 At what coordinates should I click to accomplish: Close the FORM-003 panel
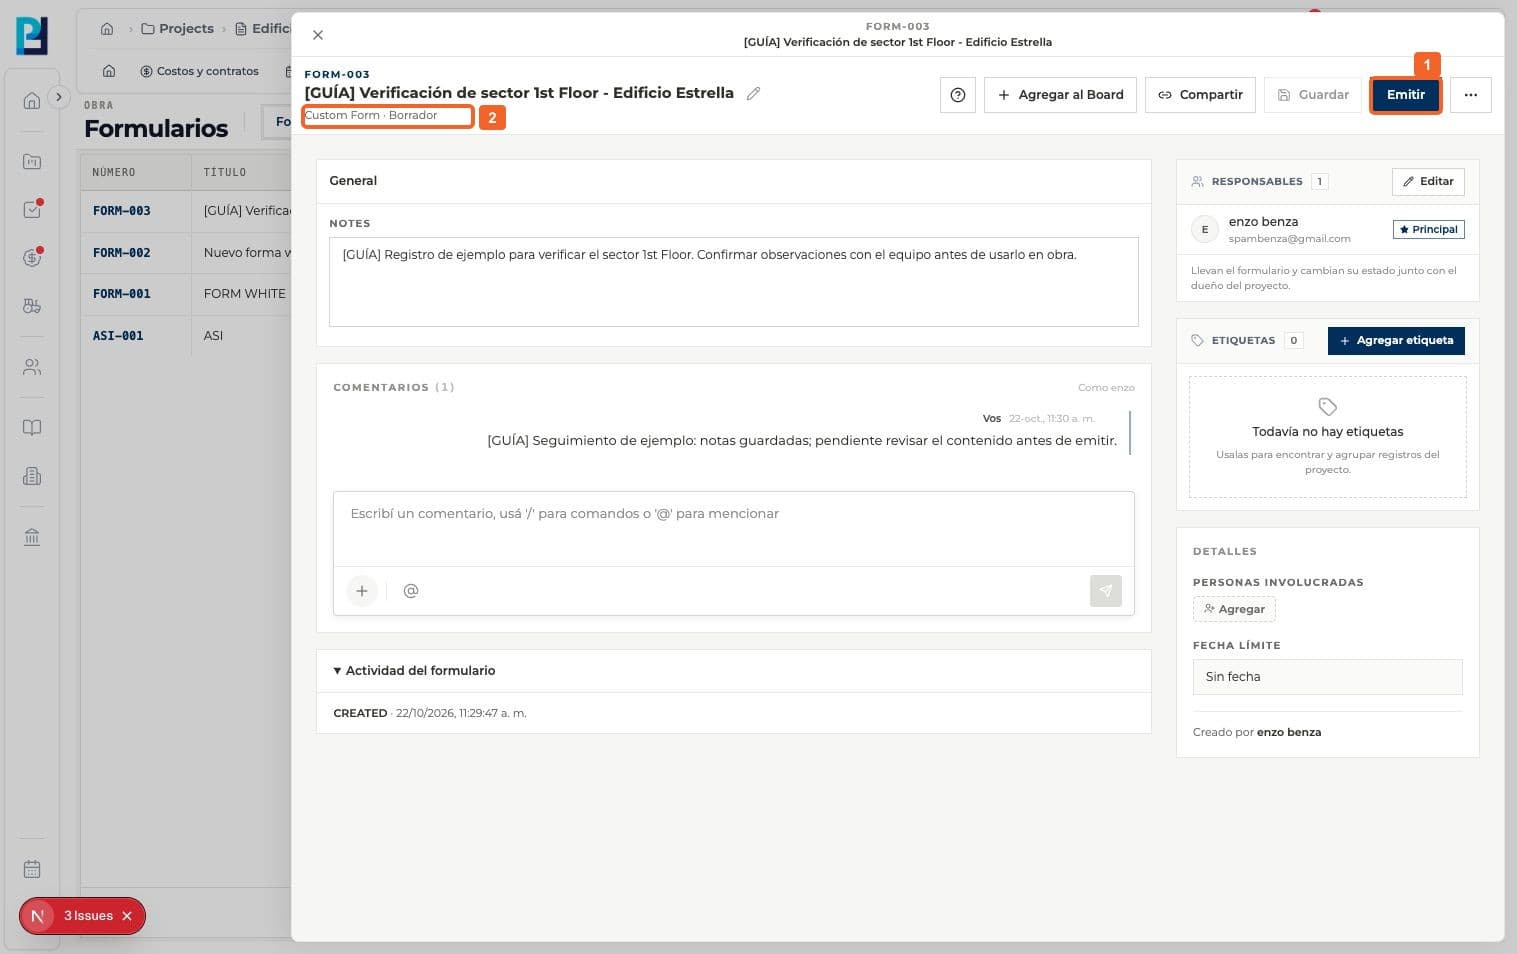pyautogui.click(x=318, y=35)
